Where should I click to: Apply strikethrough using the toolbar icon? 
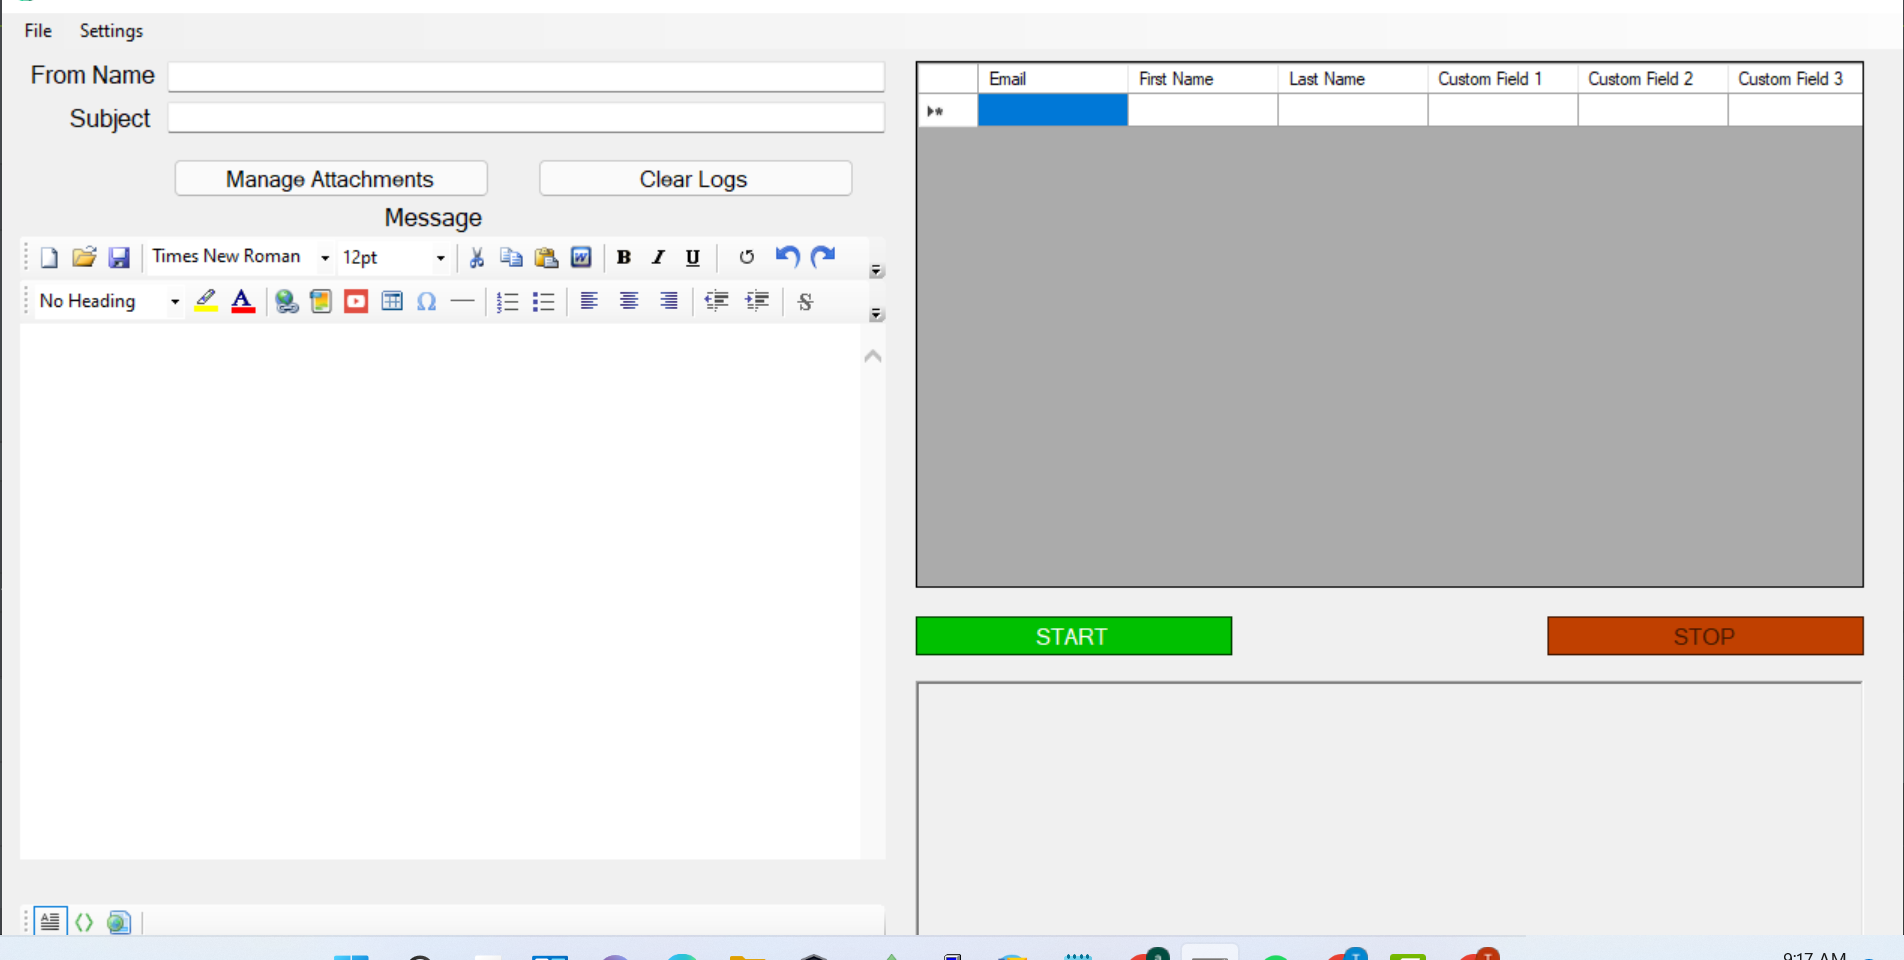tap(805, 301)
